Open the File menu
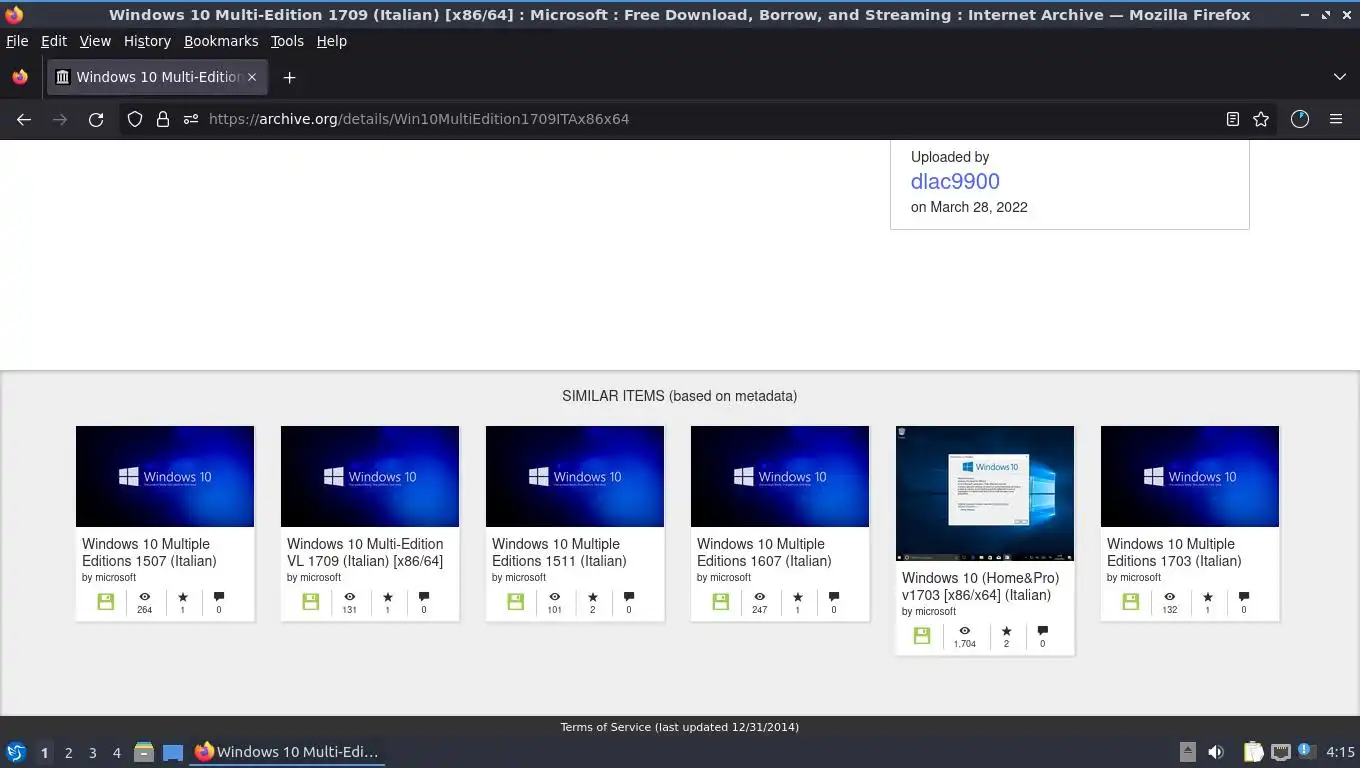This screenshot has height=768, width=1360. pyautogui.click(x=17, y=41)
